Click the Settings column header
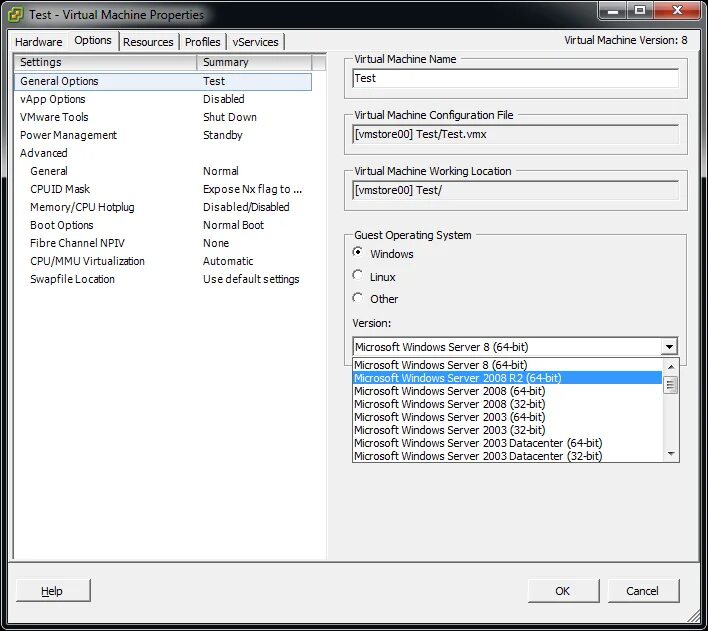The height and width of the screenshot is (631, 708). point(106,62)
